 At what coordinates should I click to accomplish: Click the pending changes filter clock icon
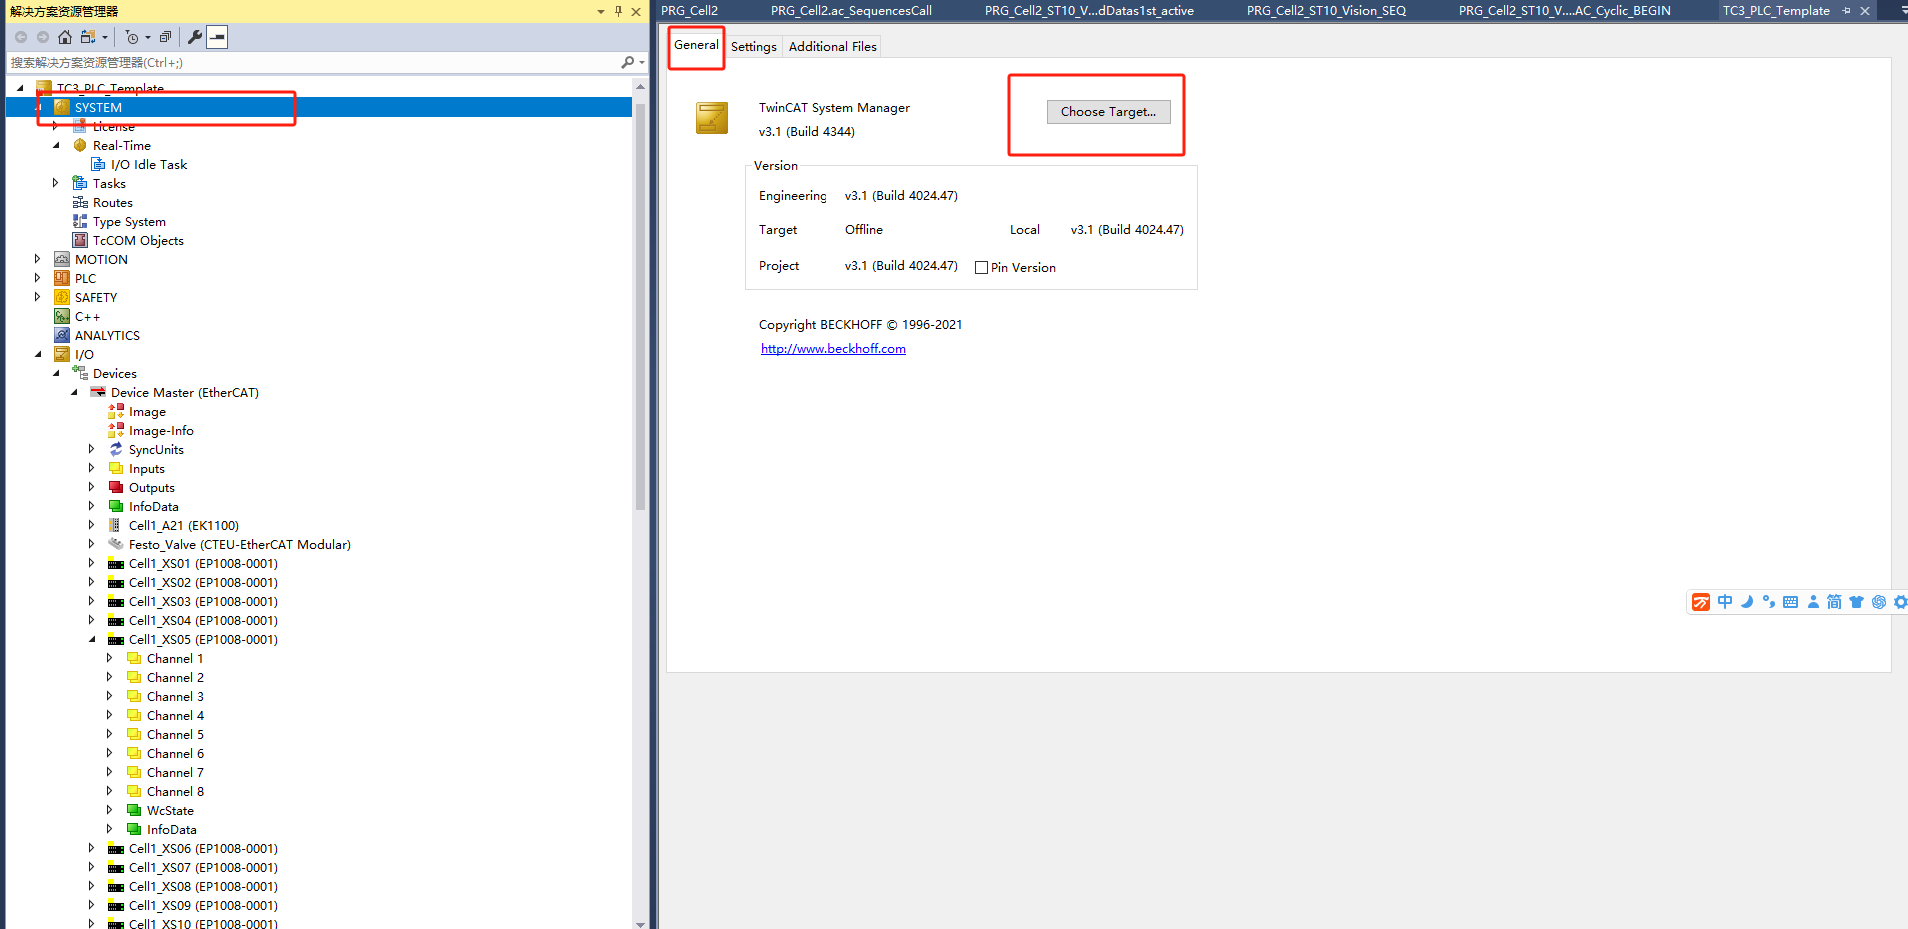coord(132,37)
